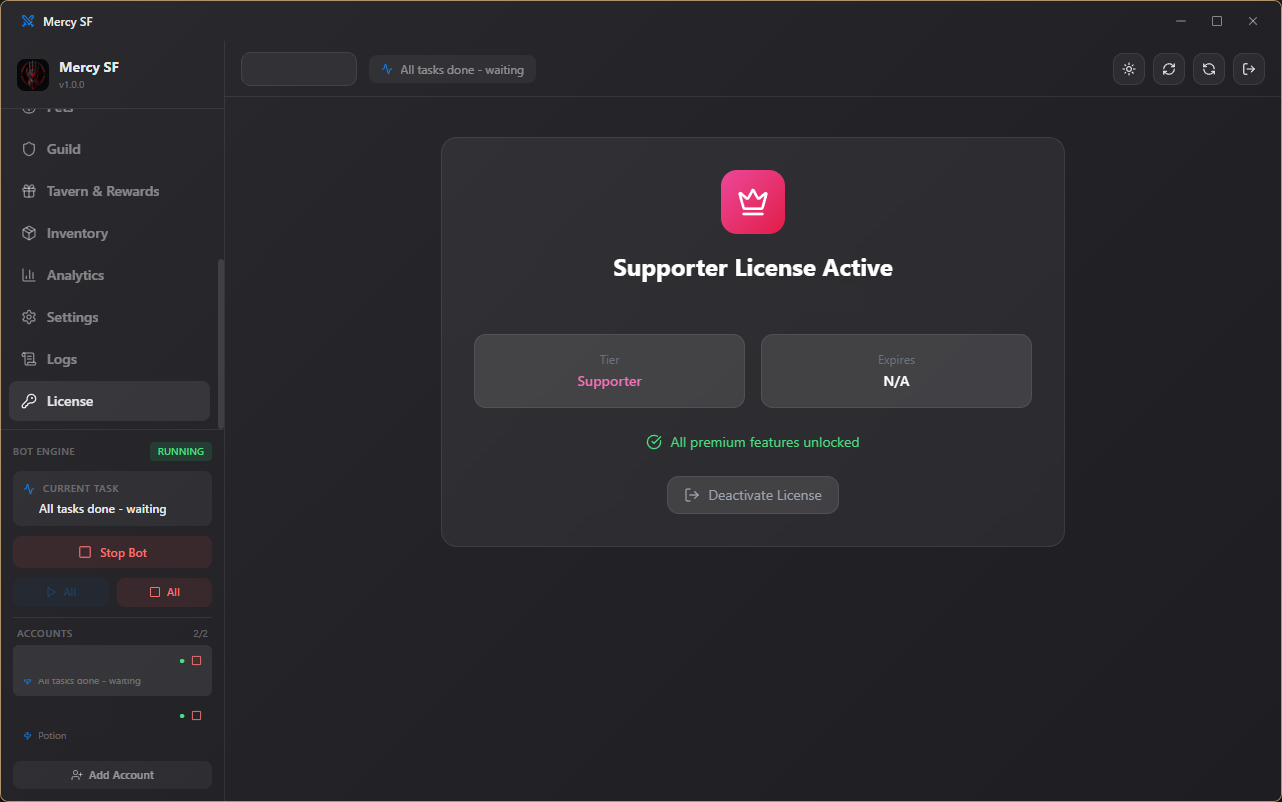Click the Mercy SF avatar logo in sidebar
Image resolution: width=1282 pixels, height=802 pixels.
pyautogui.click(x=33, y=75)
